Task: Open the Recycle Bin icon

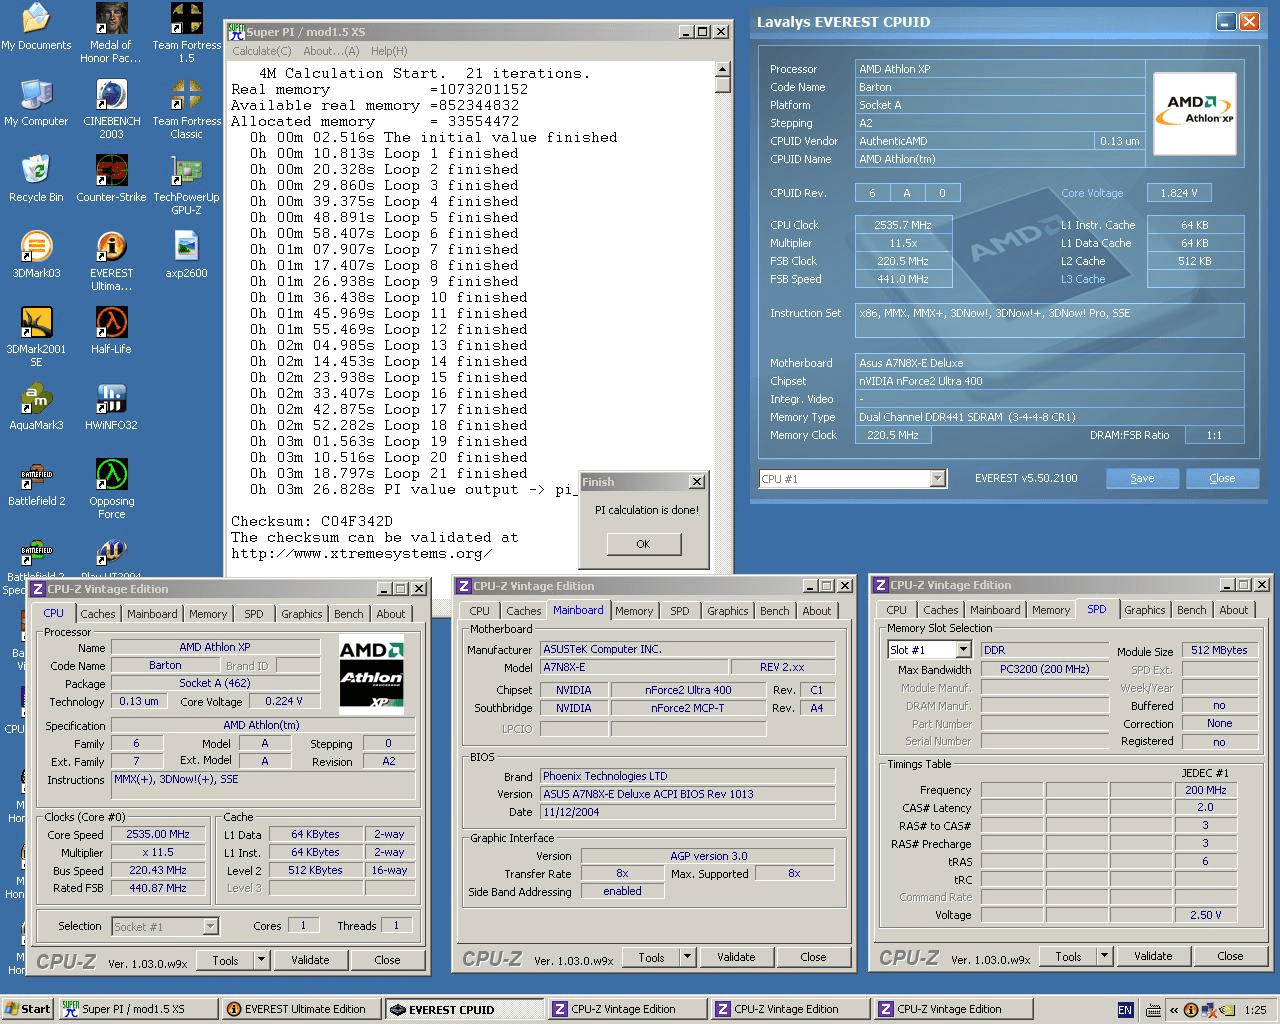Action: (36, 180)
